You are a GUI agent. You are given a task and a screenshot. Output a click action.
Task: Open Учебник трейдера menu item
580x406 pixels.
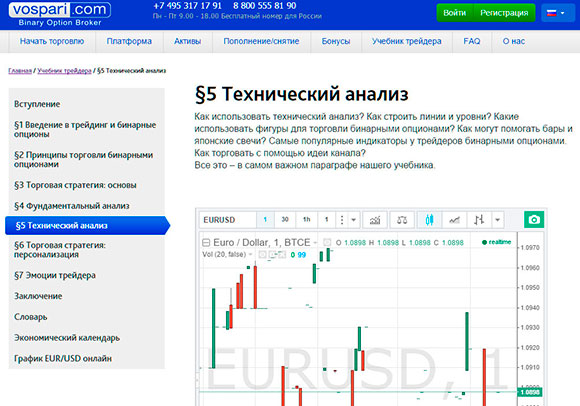(x=407, y=41)
